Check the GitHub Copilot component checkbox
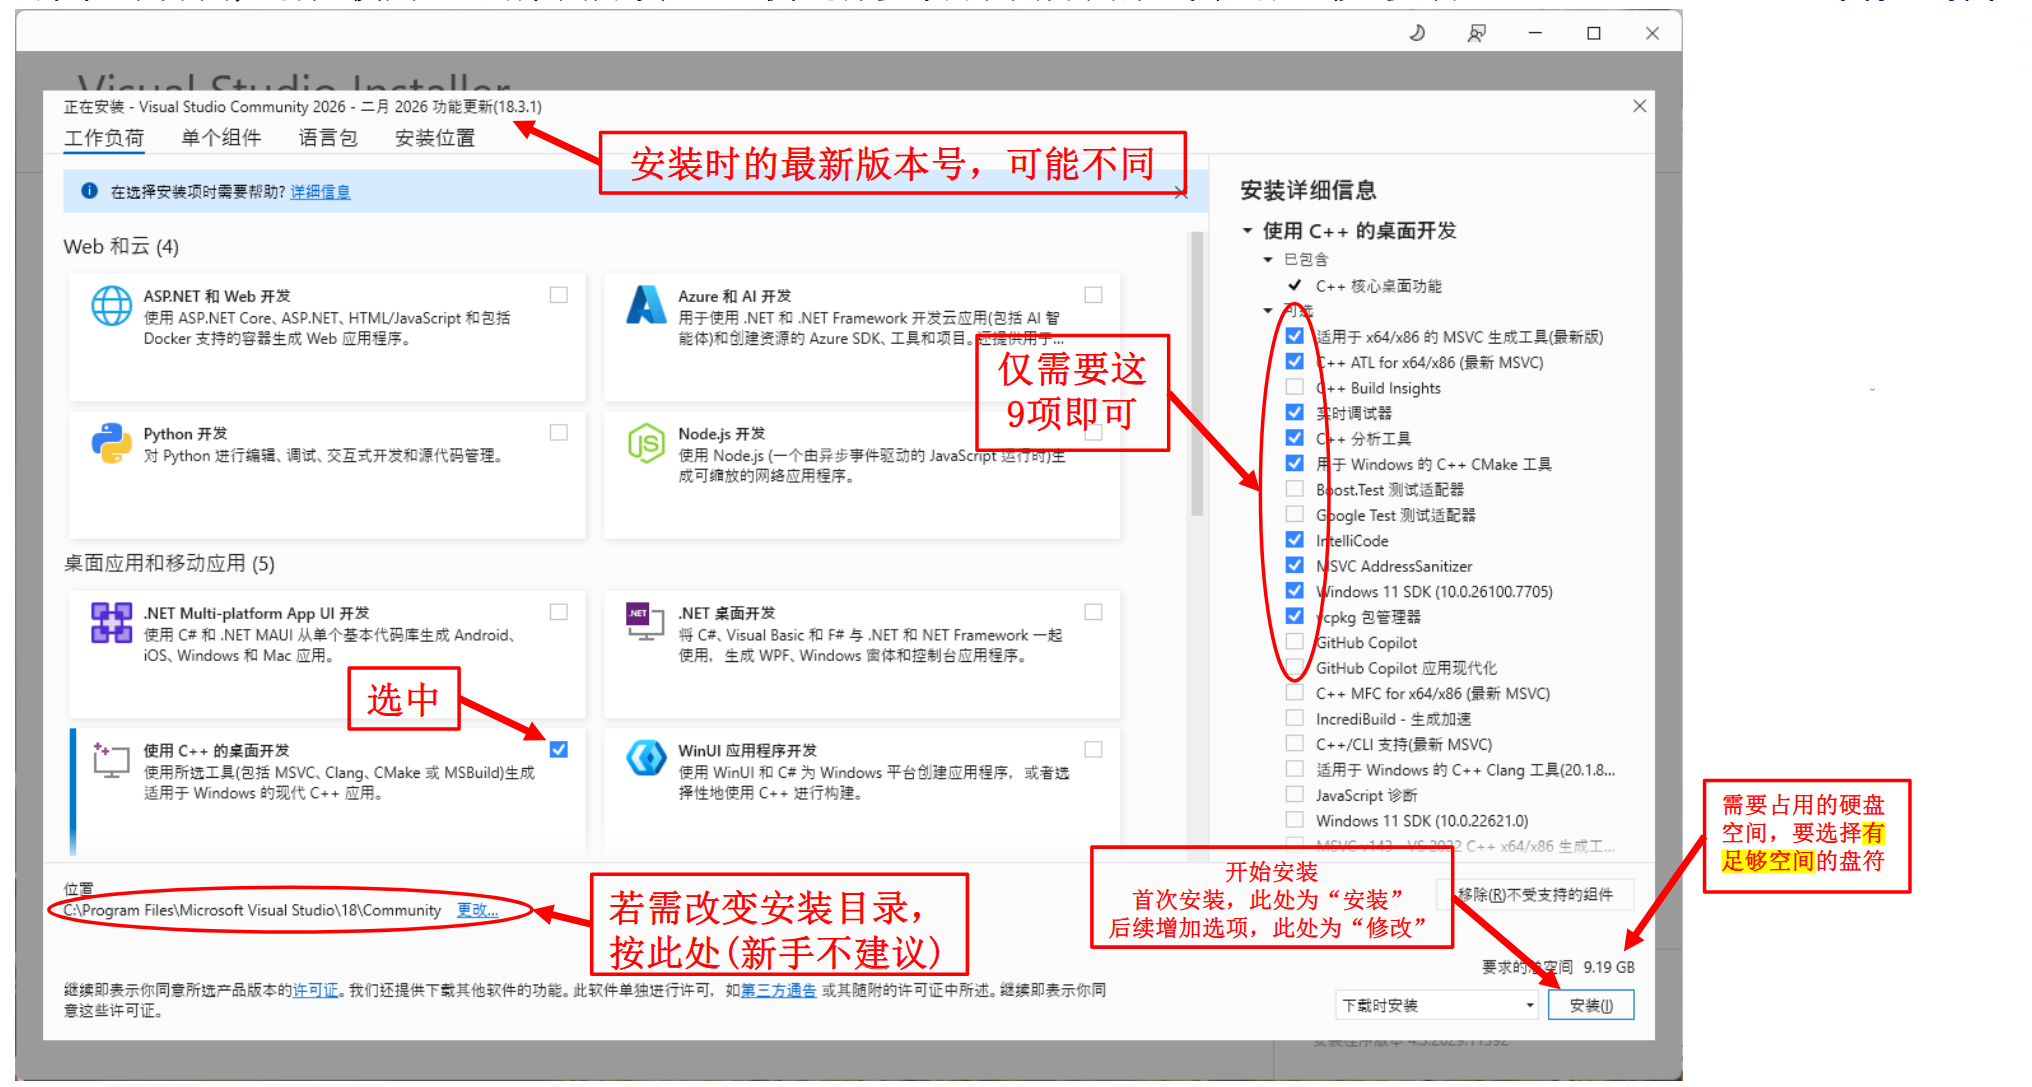The height and width of the screenshot is (1087, 2032). [1295, 642]
